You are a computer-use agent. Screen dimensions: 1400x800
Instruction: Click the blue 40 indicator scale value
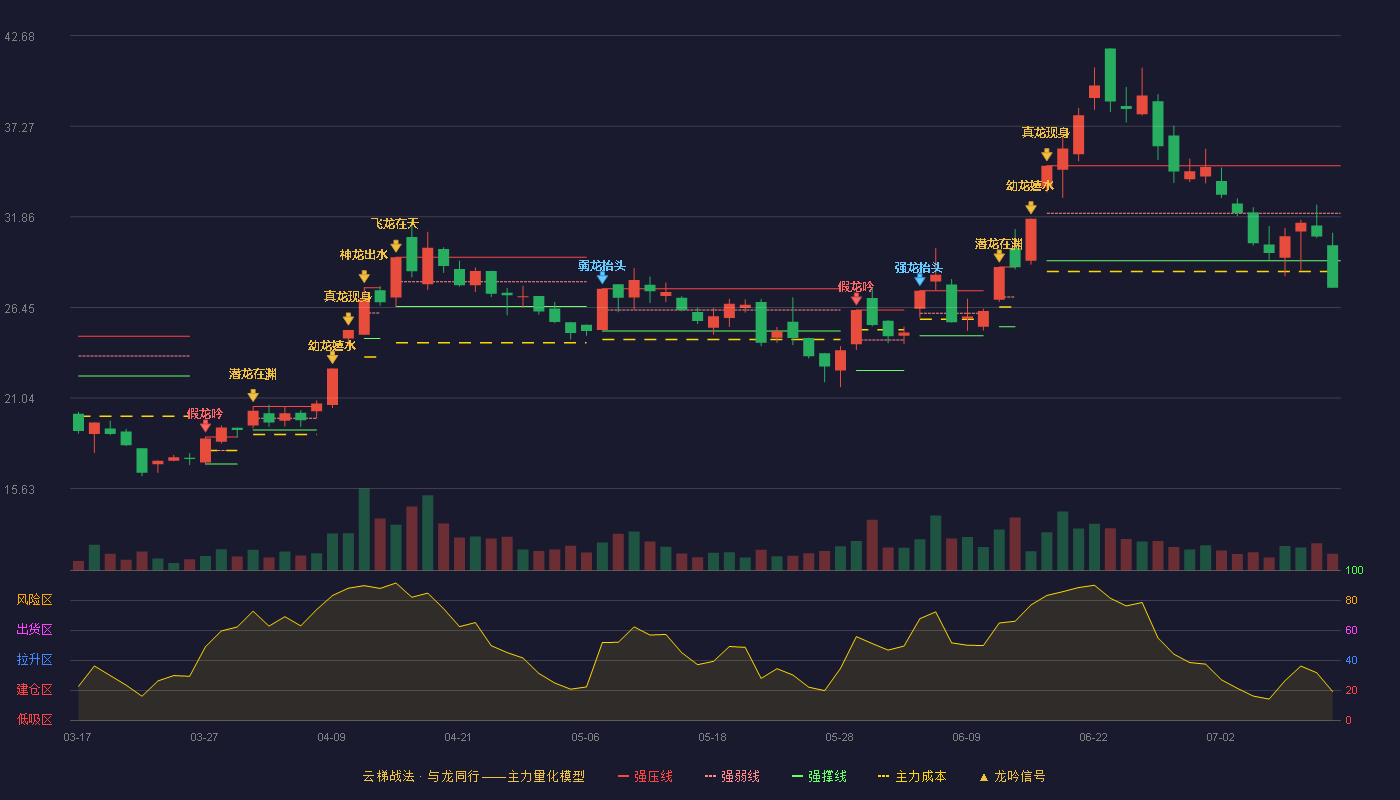[x=1351, y=660]
